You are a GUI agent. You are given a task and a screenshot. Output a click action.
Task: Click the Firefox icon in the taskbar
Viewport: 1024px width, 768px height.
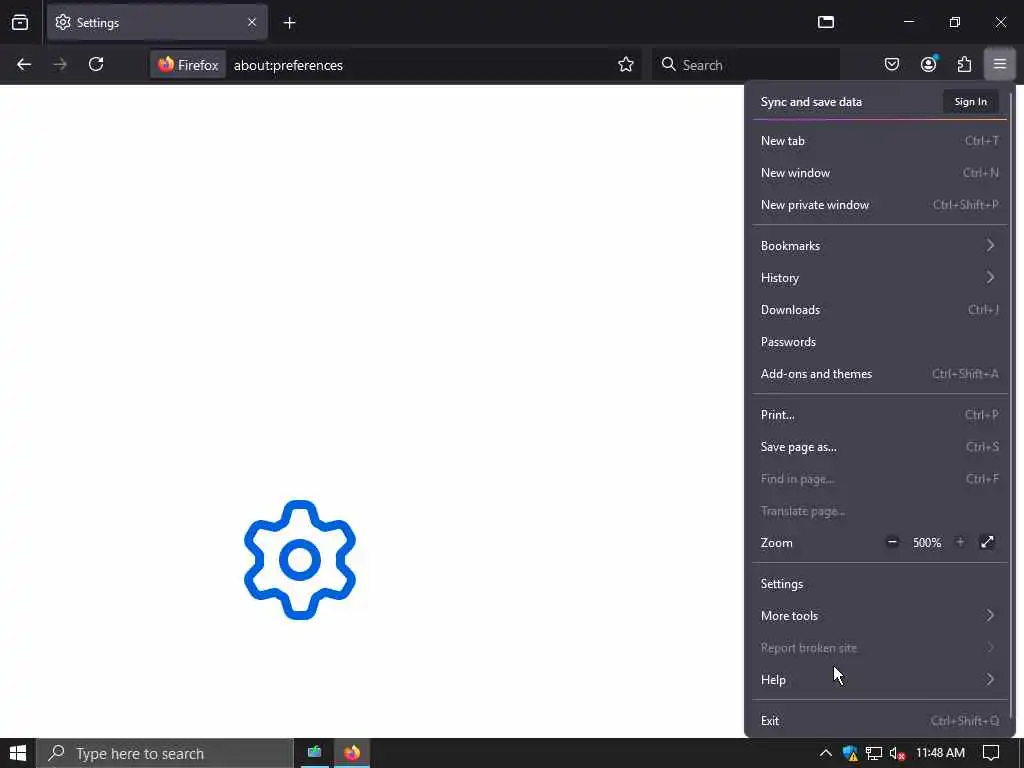tap(352, 753)
